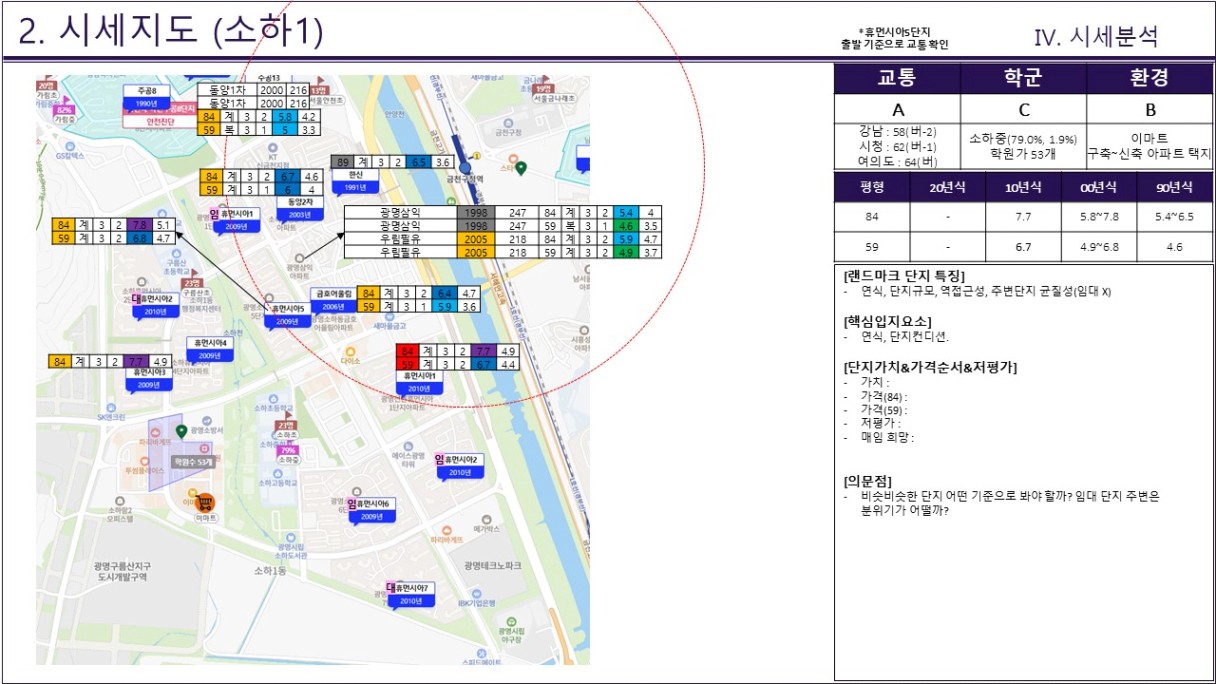This screenshot has width=1216, height=684.
Task: Select the 임휴먼시아6 2009년 marker
Action: point(370,511)
